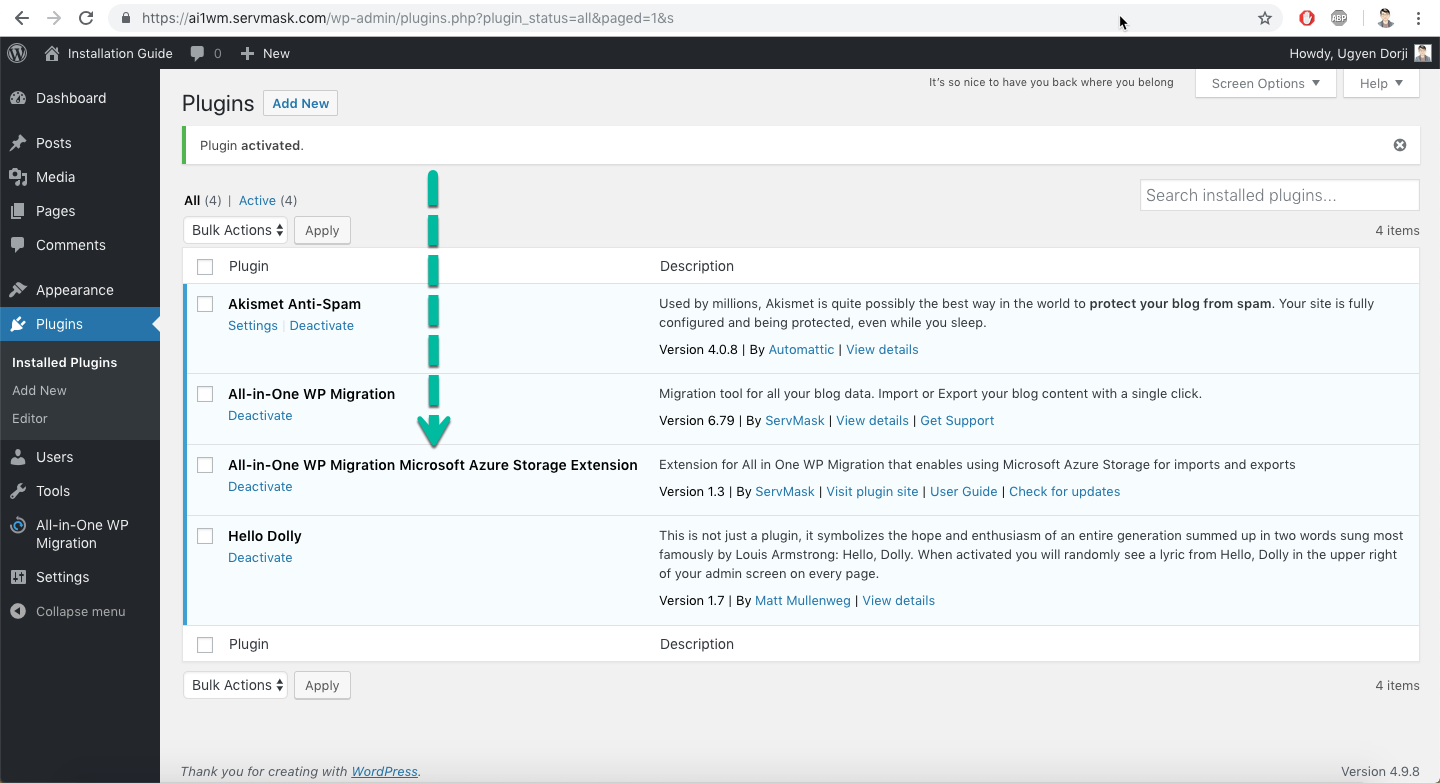1440x783 pixels.
Task: Bookmark this page with the star icon
Action: [1264, 18]
